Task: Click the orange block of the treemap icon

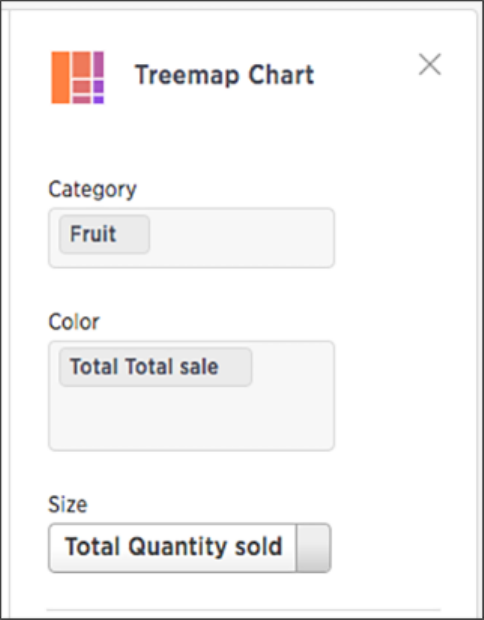Action: [x=60, y=78]
